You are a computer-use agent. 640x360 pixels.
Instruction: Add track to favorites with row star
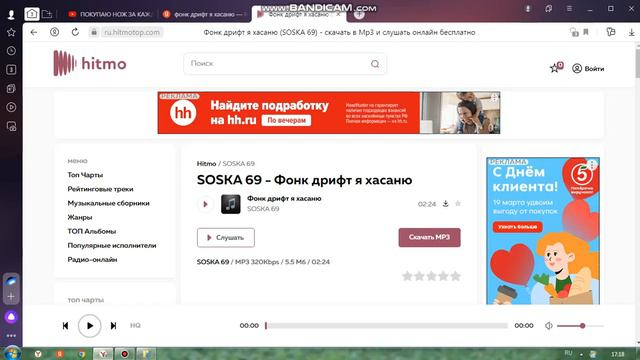pos(458,203)
